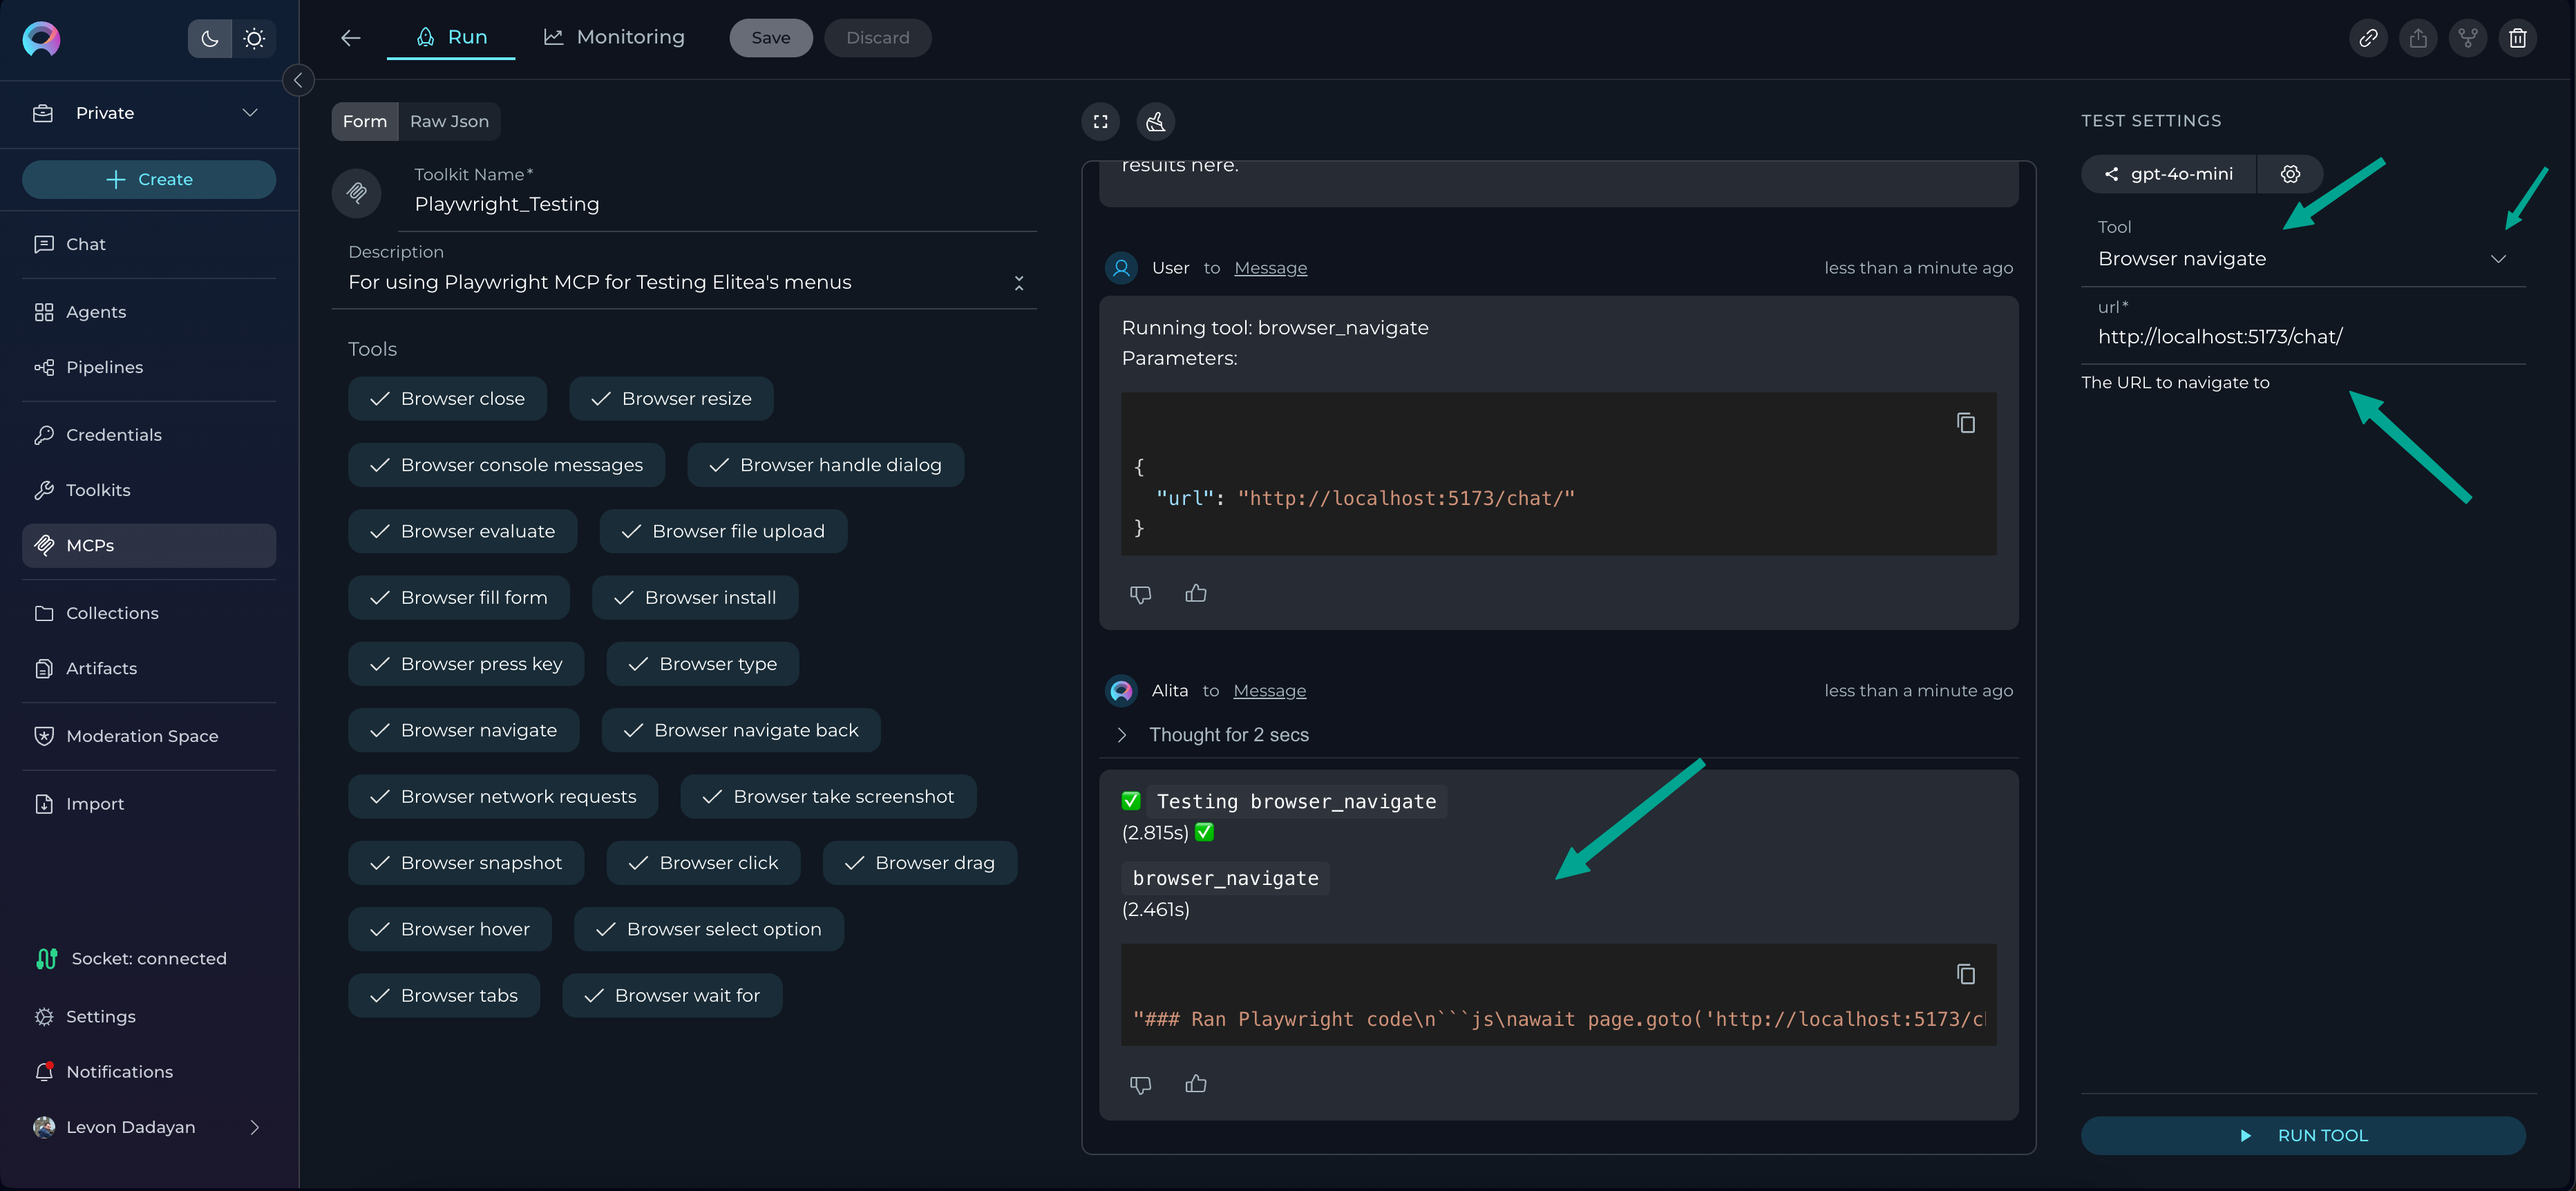Toggle the Browser navigate back tool
Image resolution: width=2576 pixels, height=1191 pixels.
click(741, 730)
